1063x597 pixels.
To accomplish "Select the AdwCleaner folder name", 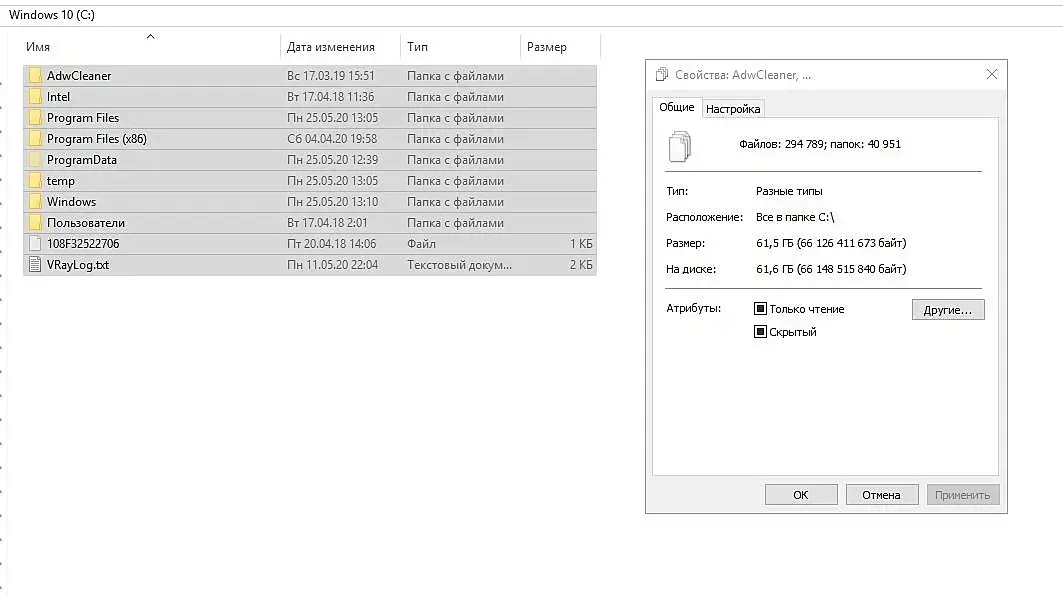I will tap(79, 75).
